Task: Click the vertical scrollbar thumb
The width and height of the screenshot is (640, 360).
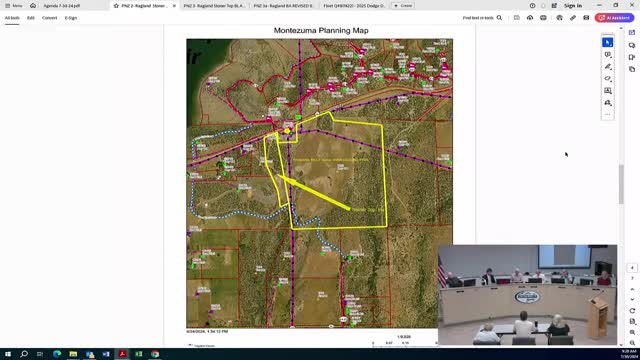Action: point(621,184)
